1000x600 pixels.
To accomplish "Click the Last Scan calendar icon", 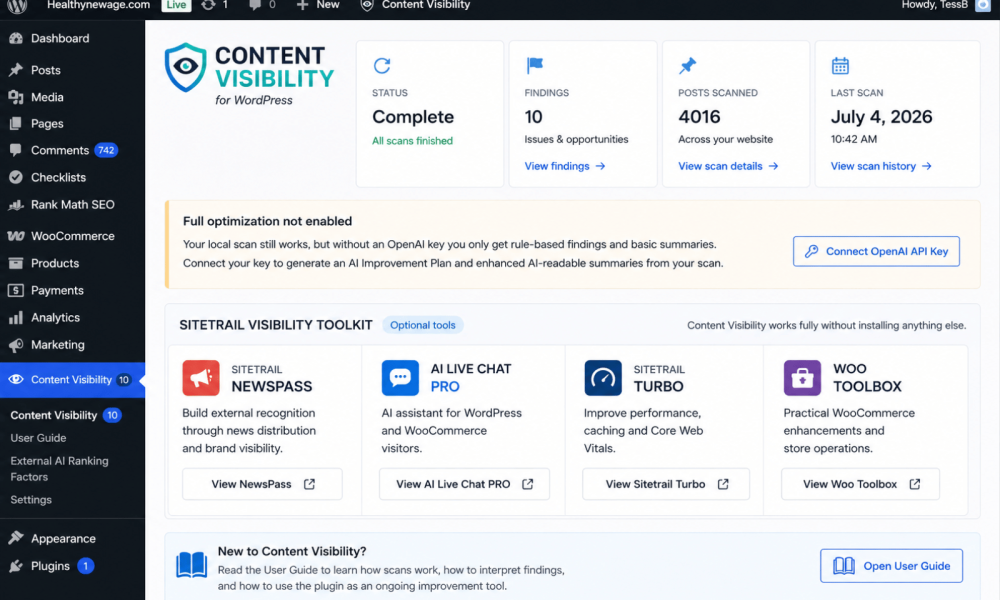I will pyautogui.click(x=840, y=66).
